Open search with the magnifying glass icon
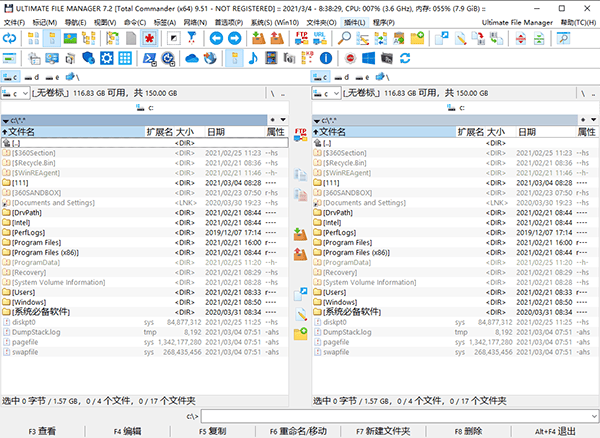600x438 pixels. (344, 38)
